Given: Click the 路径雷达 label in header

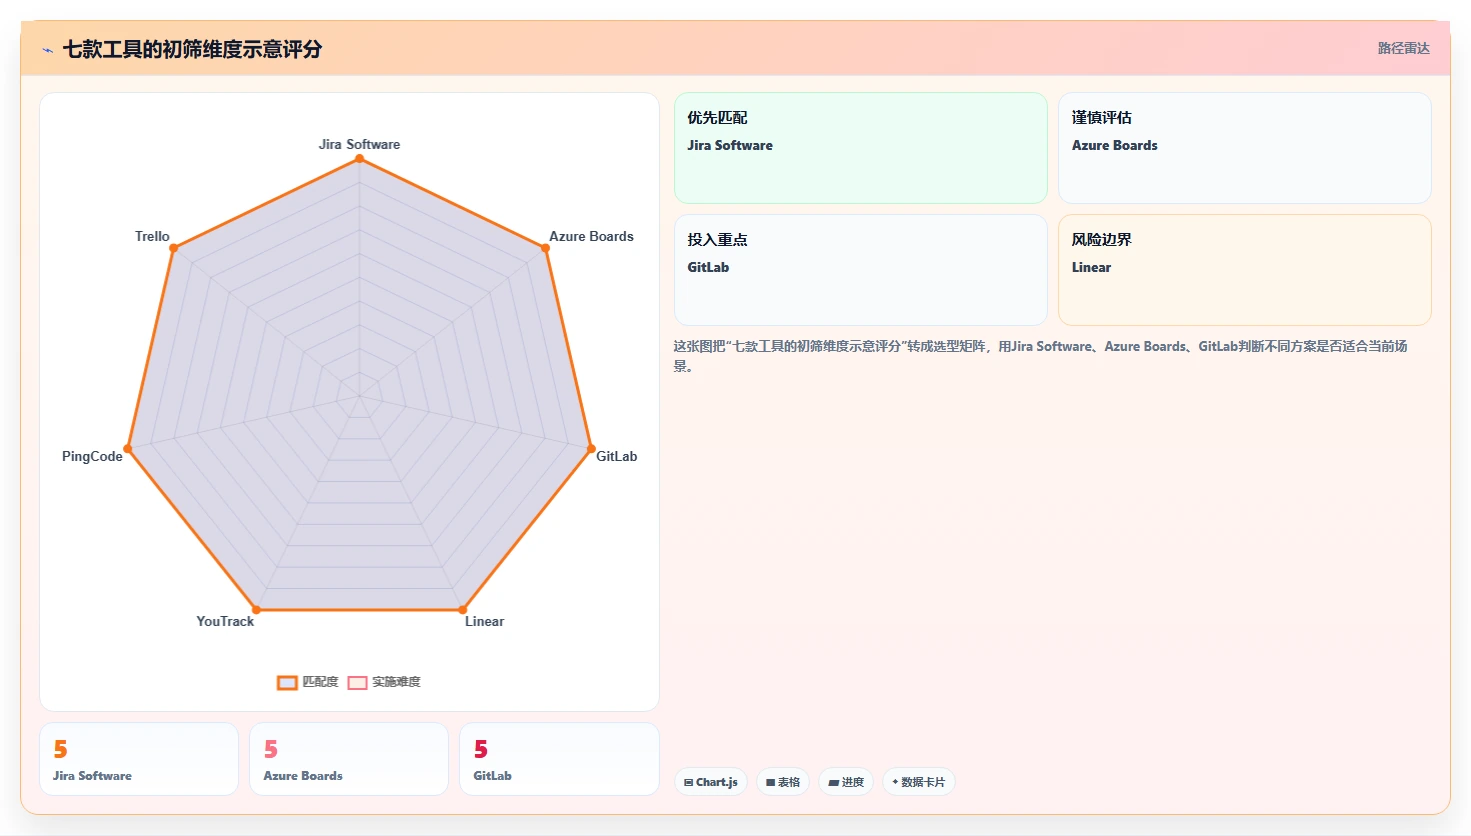Looking at the screenshot, I should pos(1404,48).
